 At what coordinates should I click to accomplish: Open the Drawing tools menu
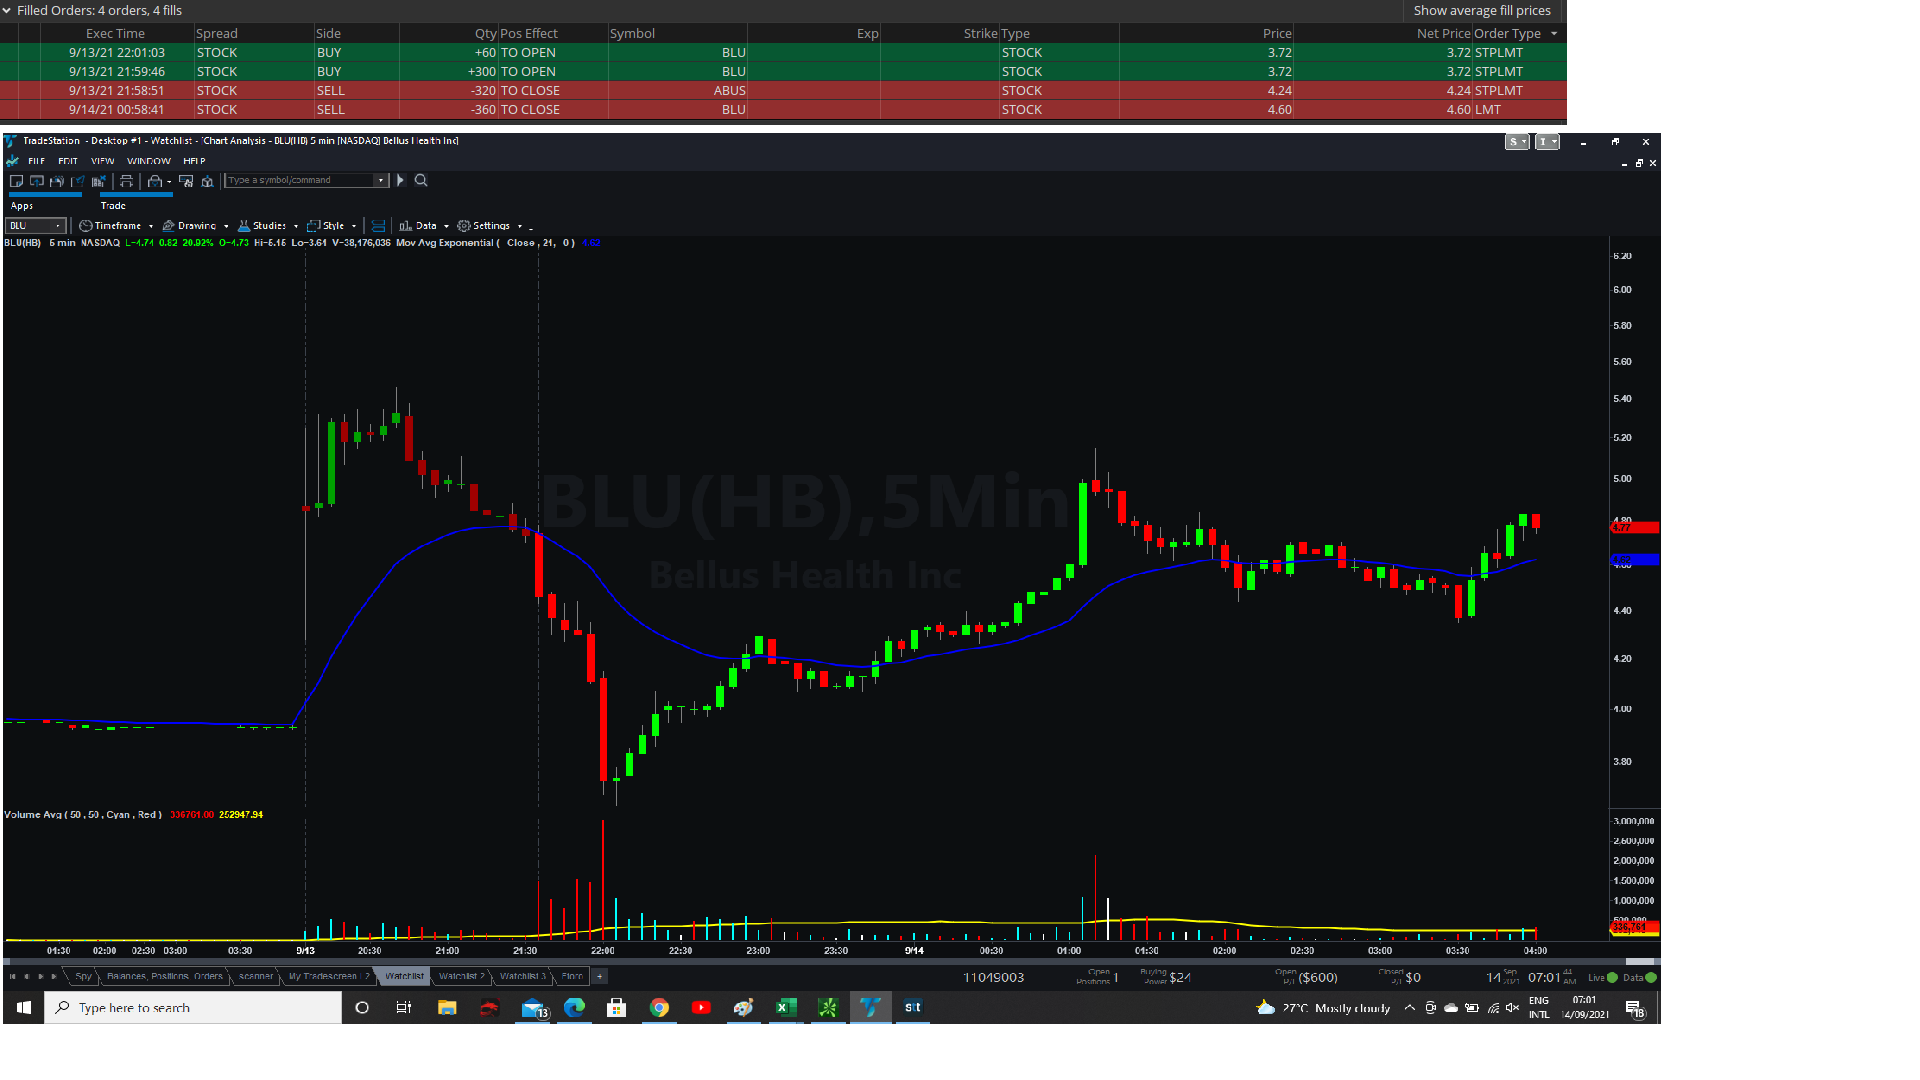coord(195,226)
